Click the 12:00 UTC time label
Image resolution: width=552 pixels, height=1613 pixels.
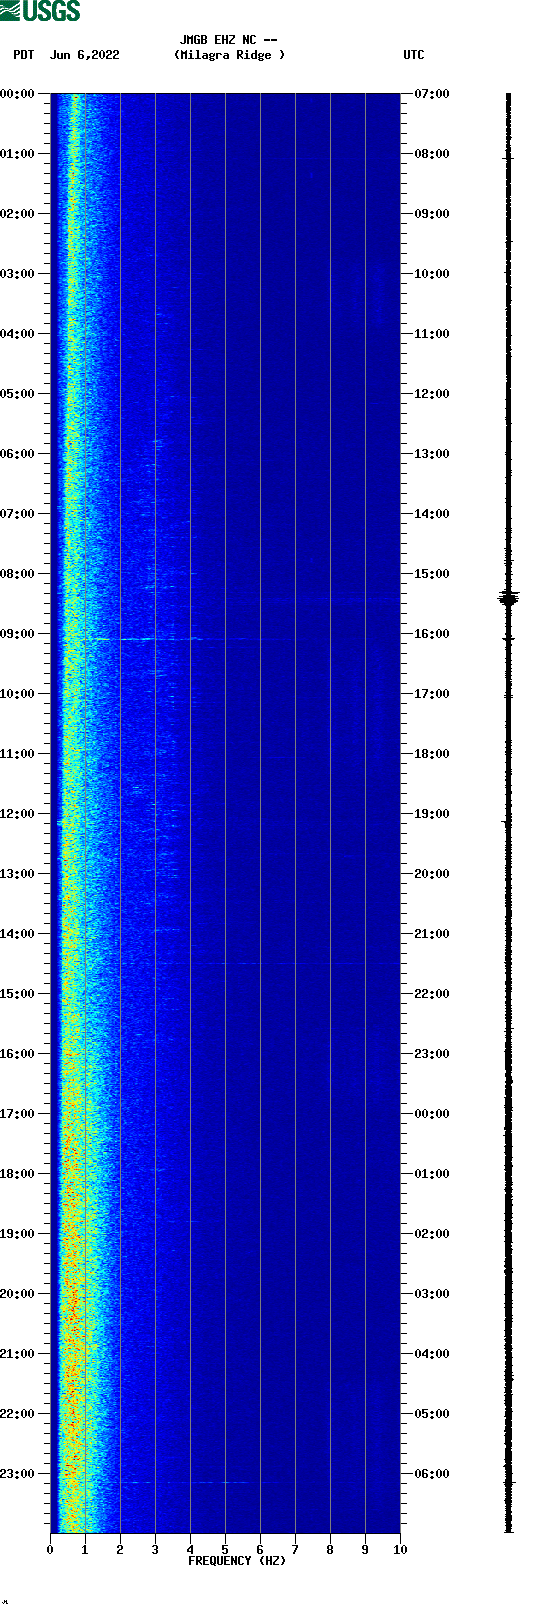[432, 394]
